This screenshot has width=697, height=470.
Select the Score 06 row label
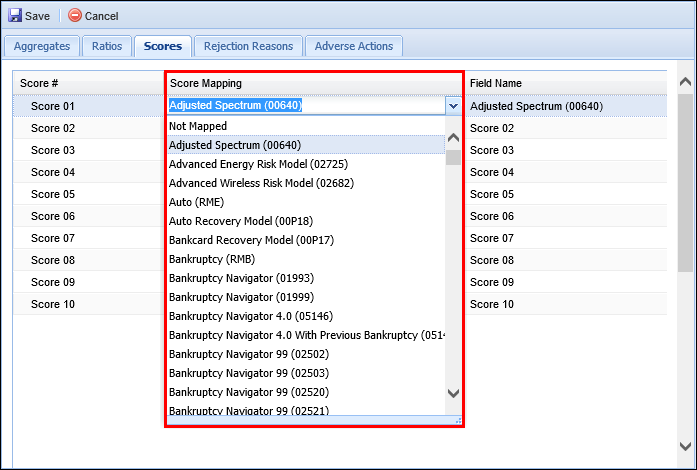point(52,216)
